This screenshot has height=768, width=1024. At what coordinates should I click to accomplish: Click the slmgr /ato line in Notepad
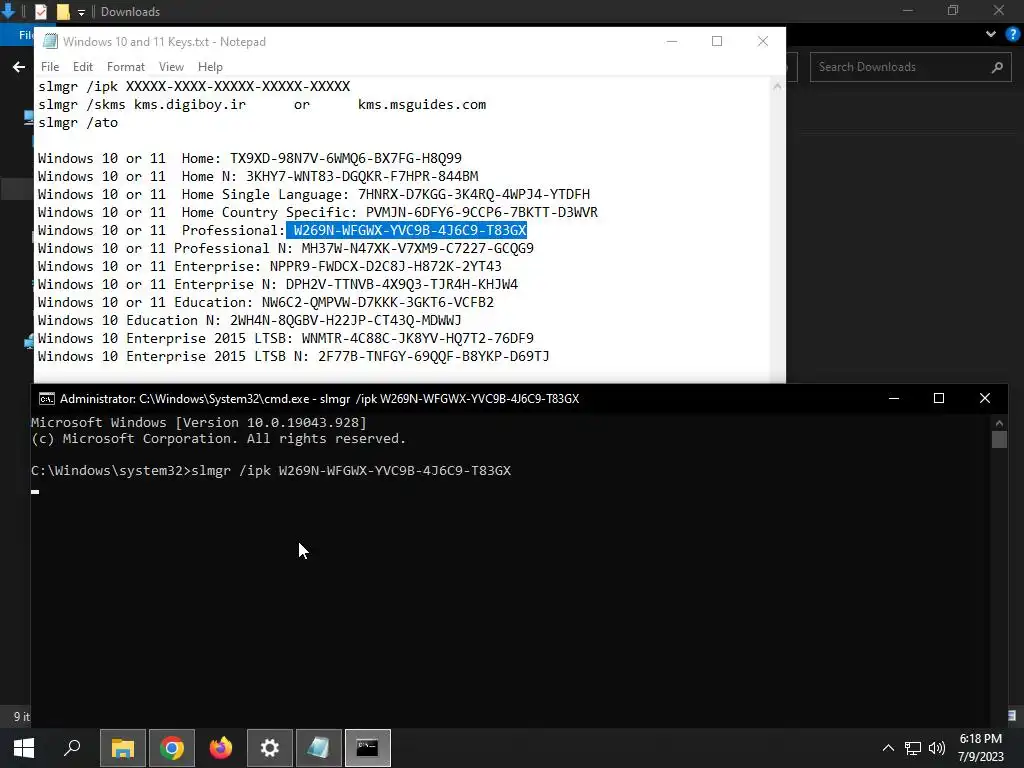point(78,123)
